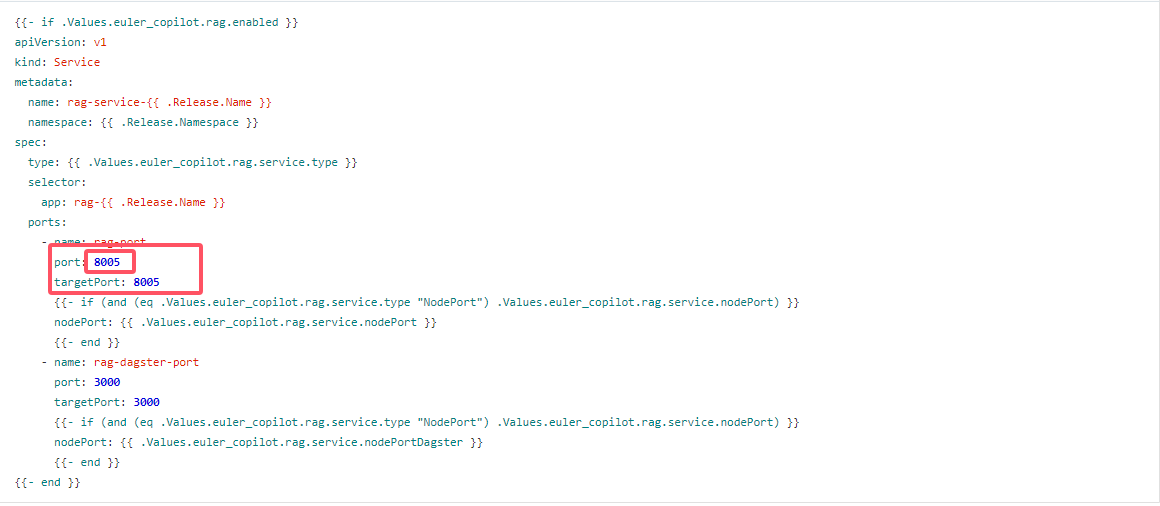Click the rag-dagster-port name value
The width and height of the screenshot is (1160, 506).
pyautogui.click(x=146, y=362)
